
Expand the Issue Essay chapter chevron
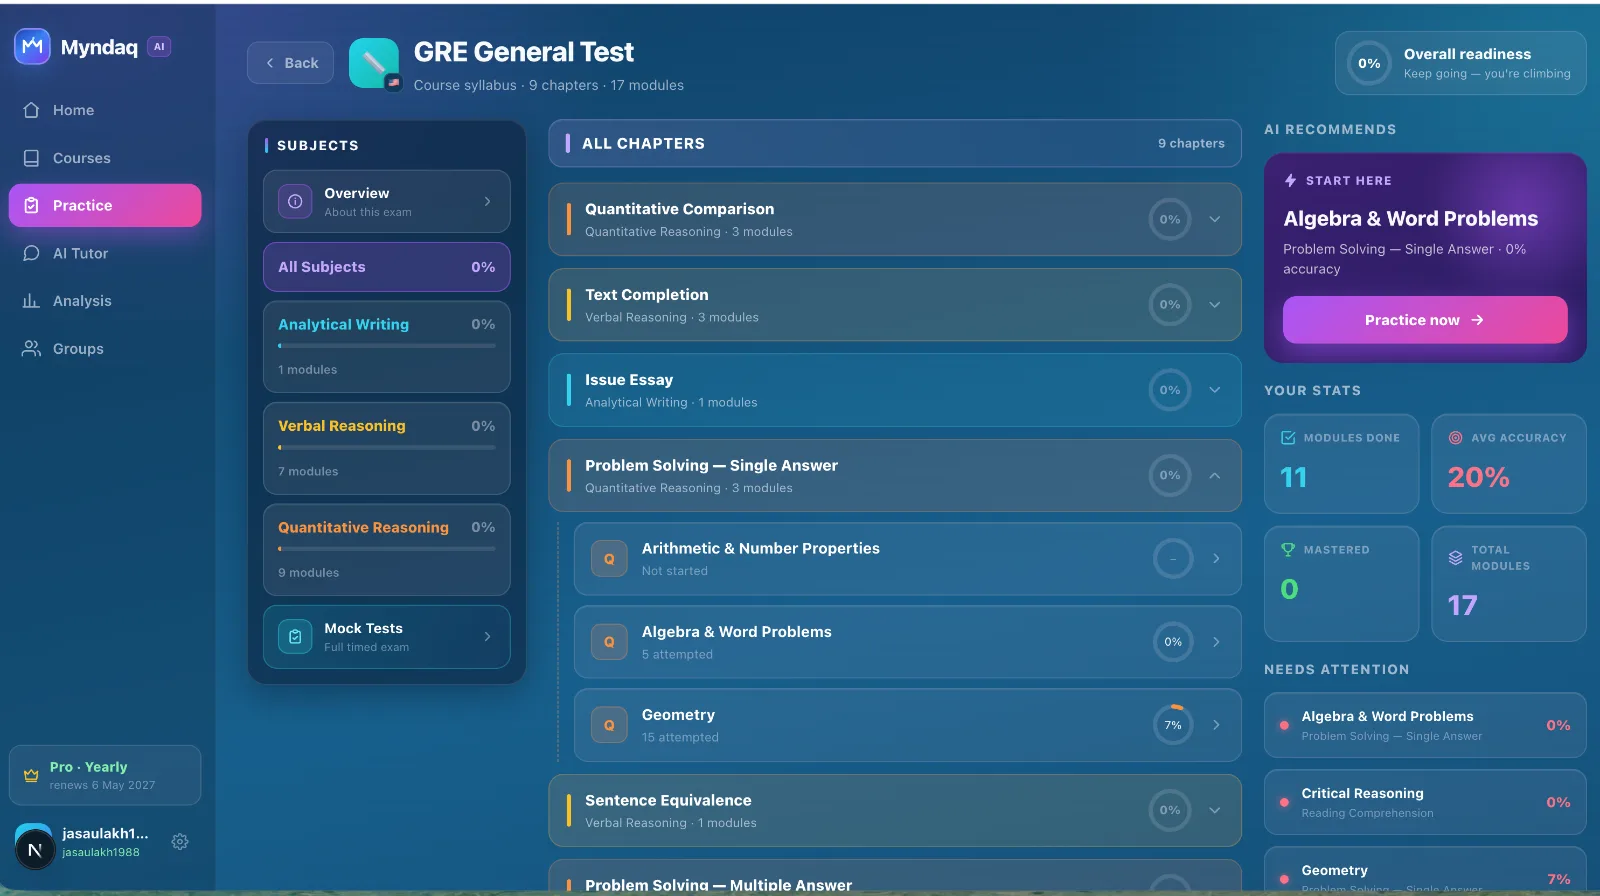(1215, 390)
